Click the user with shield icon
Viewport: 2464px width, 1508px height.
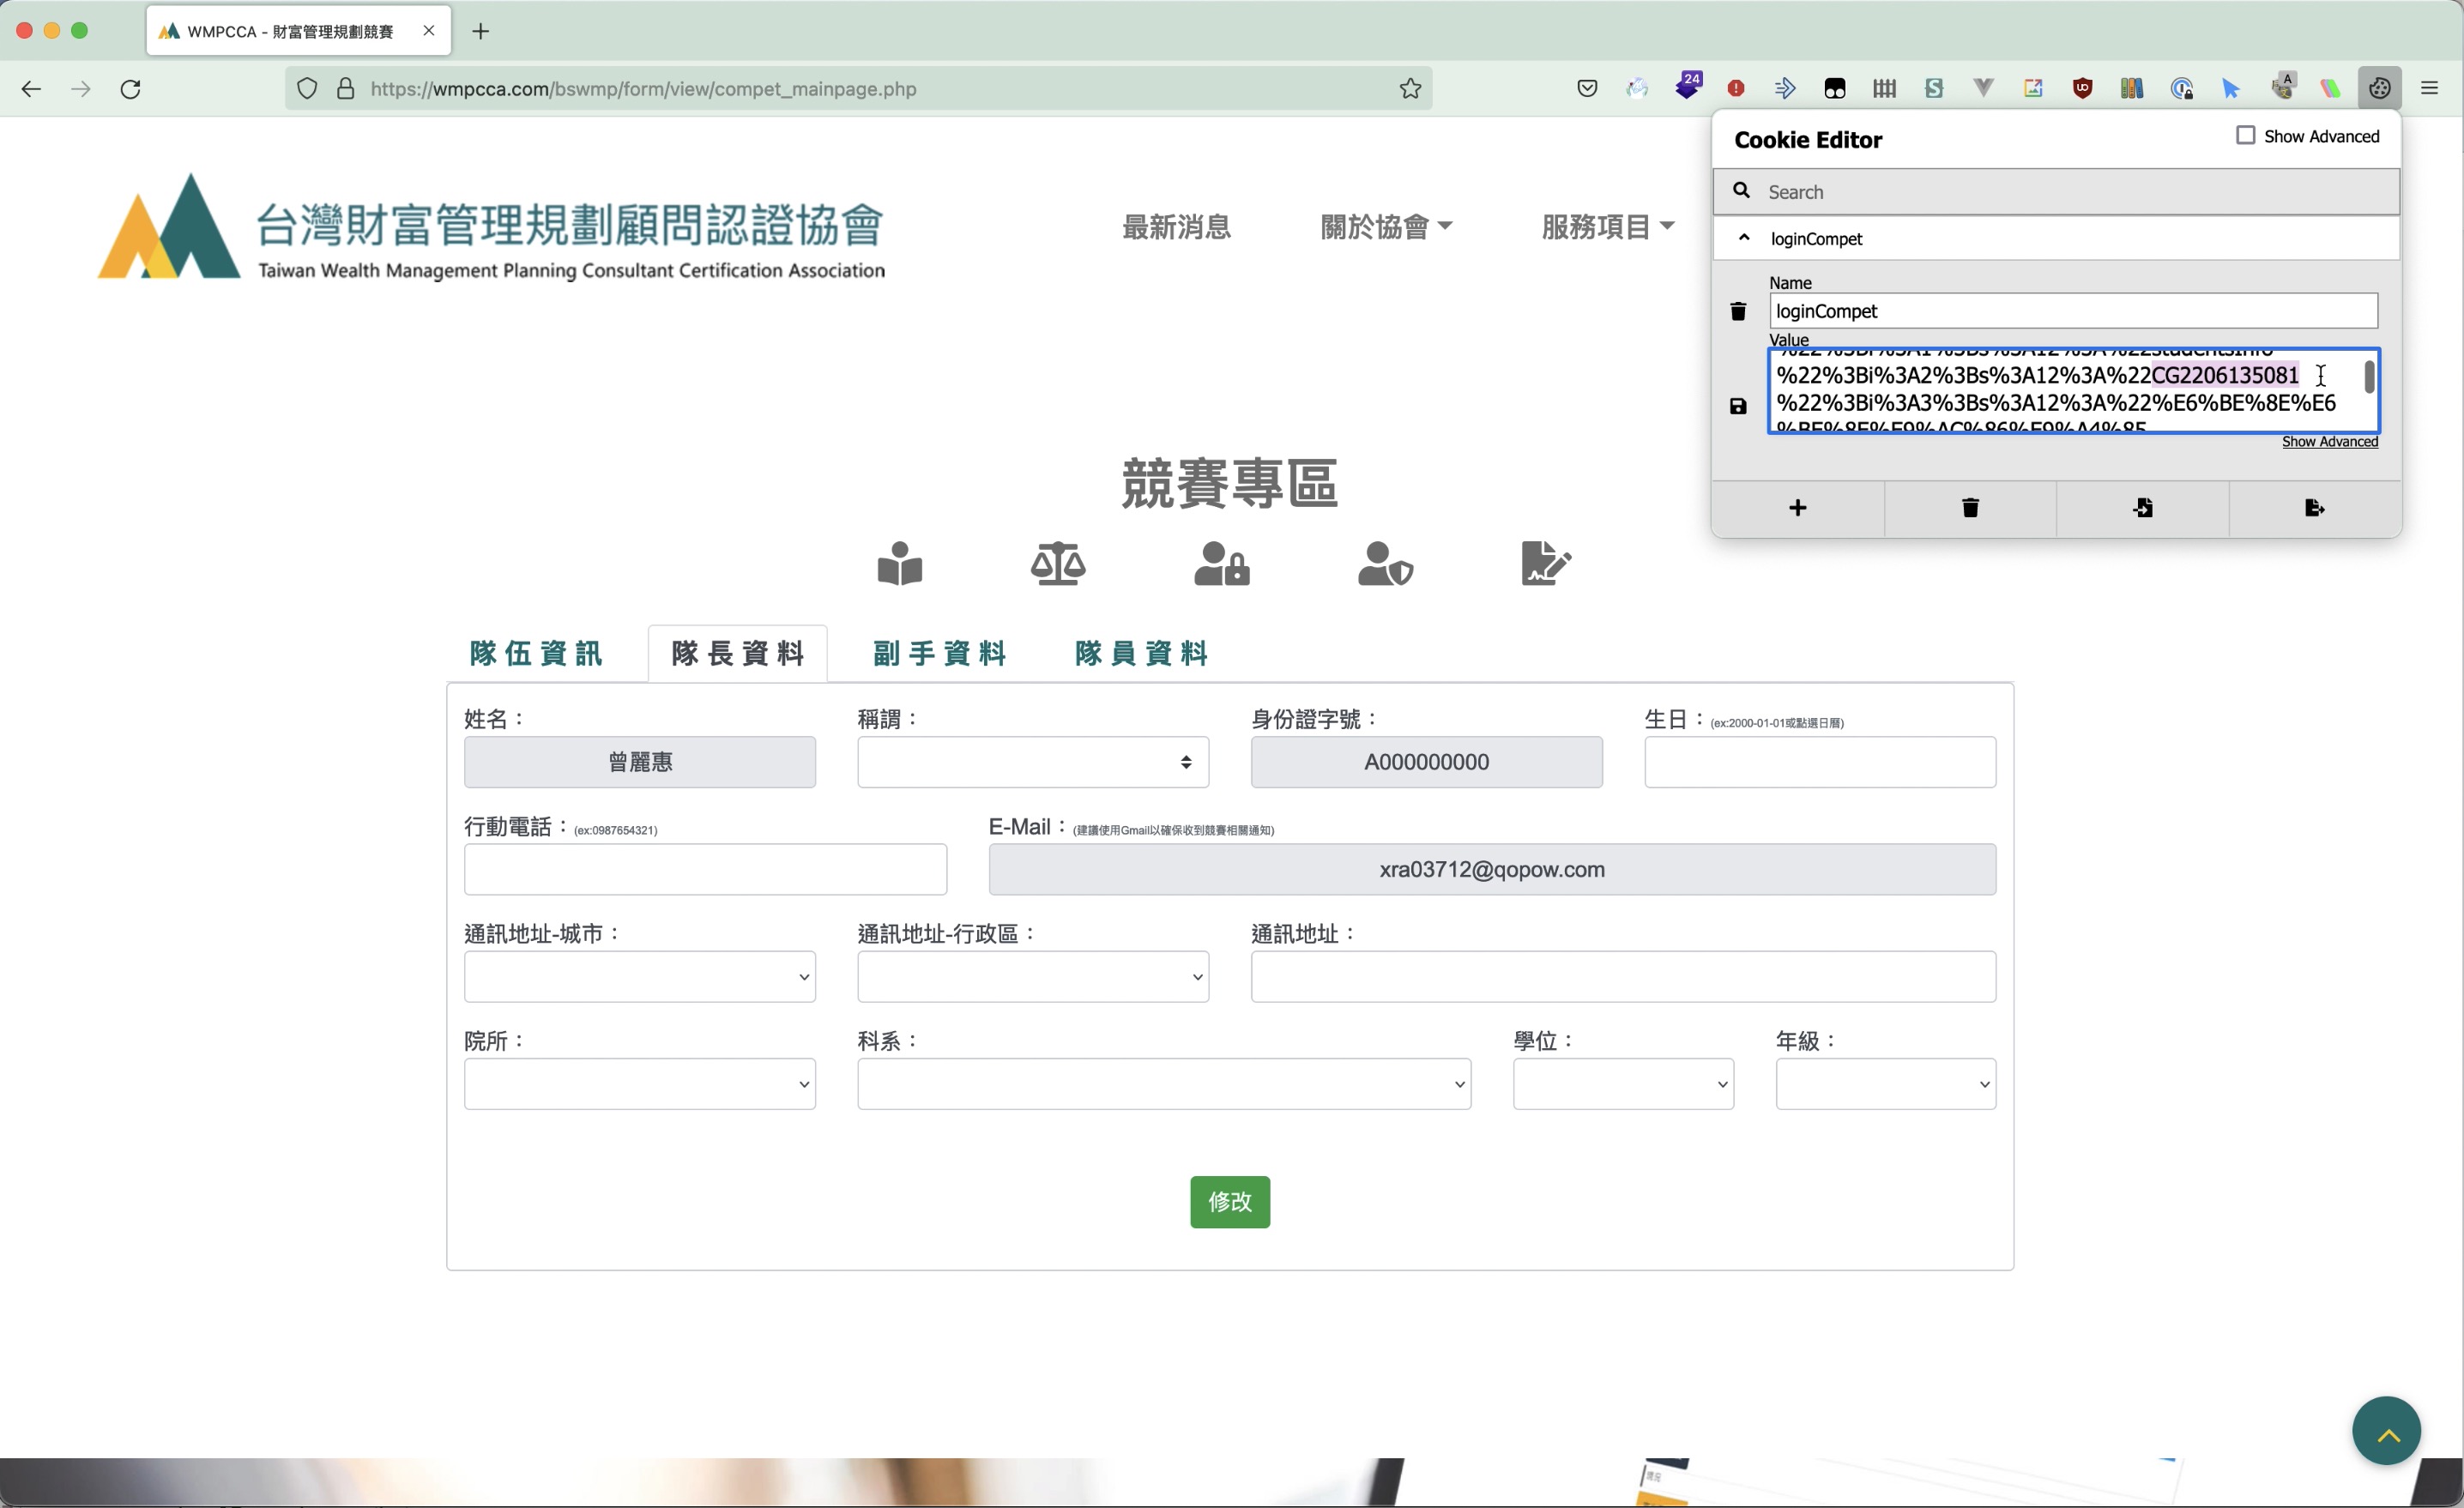coord(1385,563)
